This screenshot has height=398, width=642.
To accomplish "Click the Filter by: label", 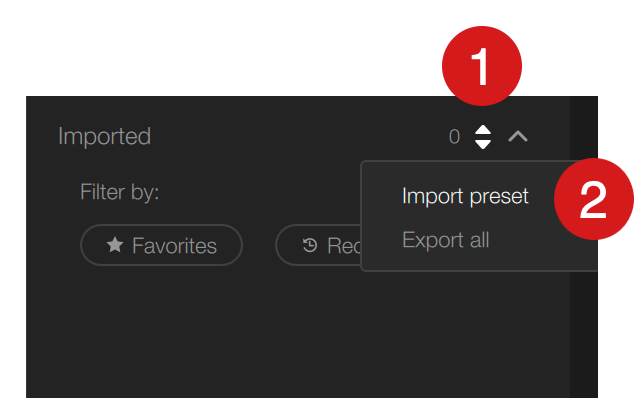I will (120, 192).
